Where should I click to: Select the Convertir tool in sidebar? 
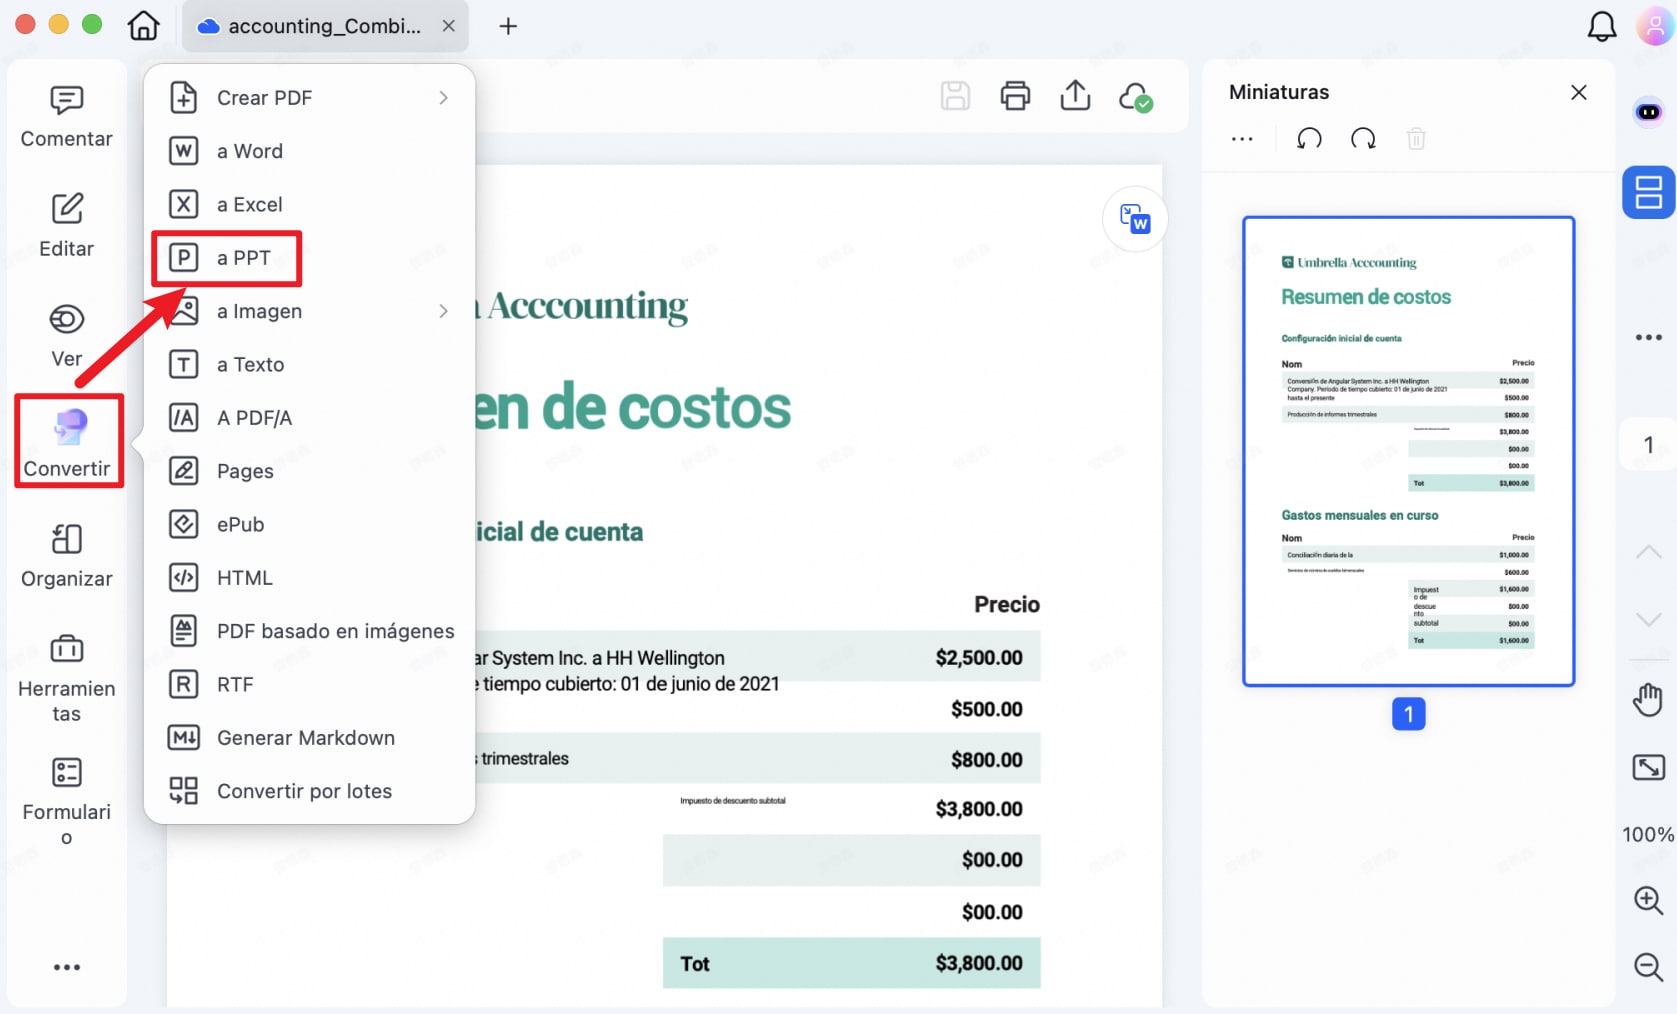pyautogui.click(x=66, y=440)
